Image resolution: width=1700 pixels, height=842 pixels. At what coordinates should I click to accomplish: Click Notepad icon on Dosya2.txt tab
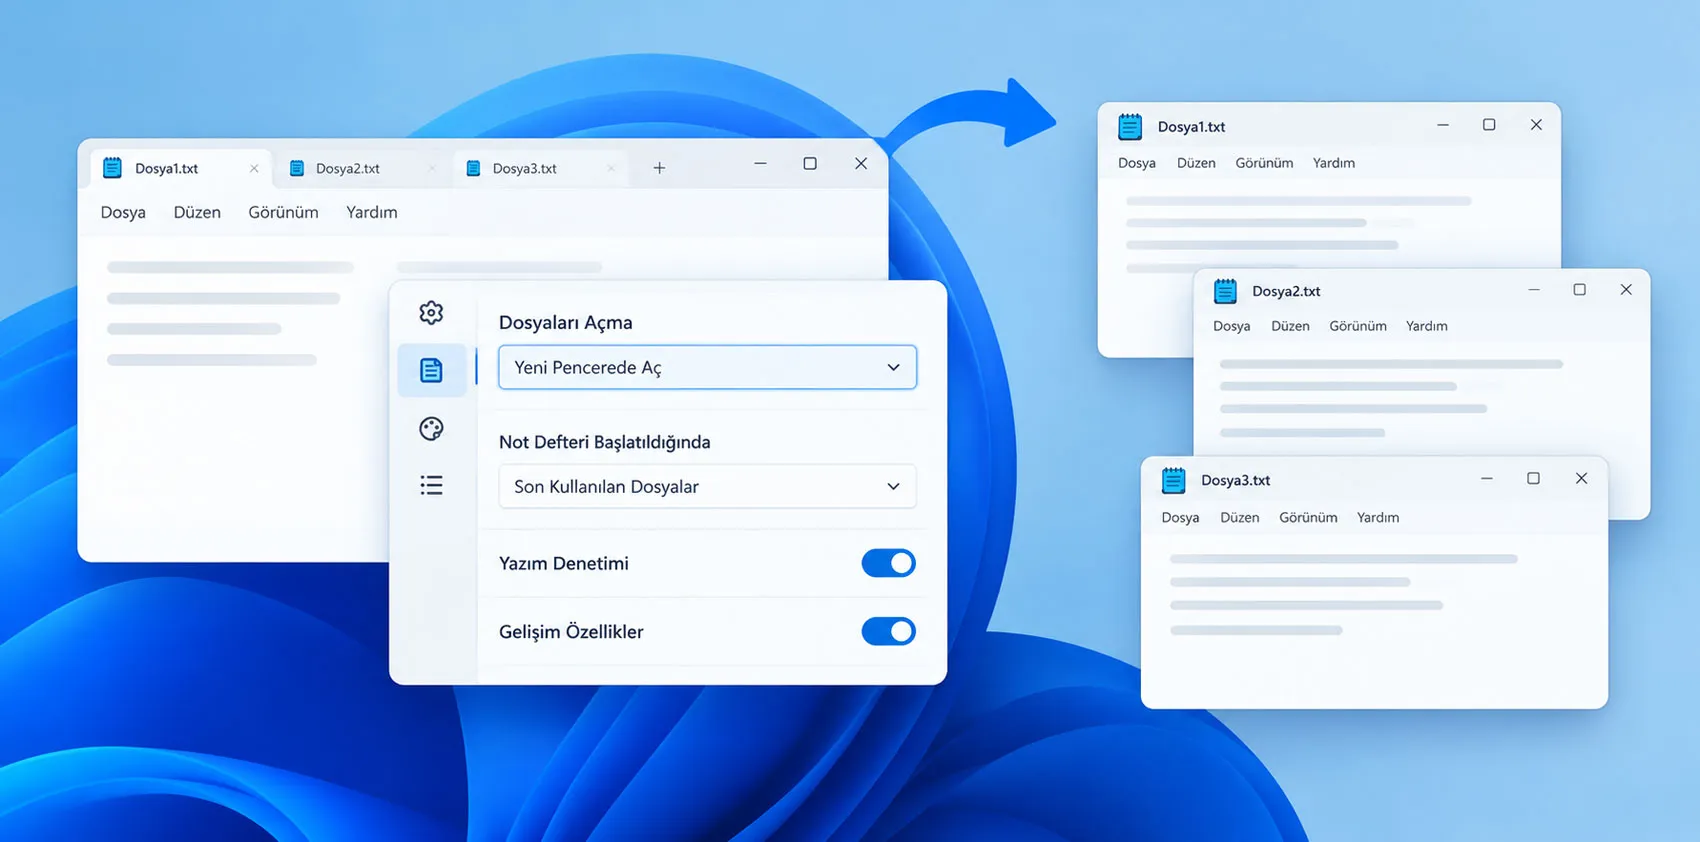click(297, 168)
